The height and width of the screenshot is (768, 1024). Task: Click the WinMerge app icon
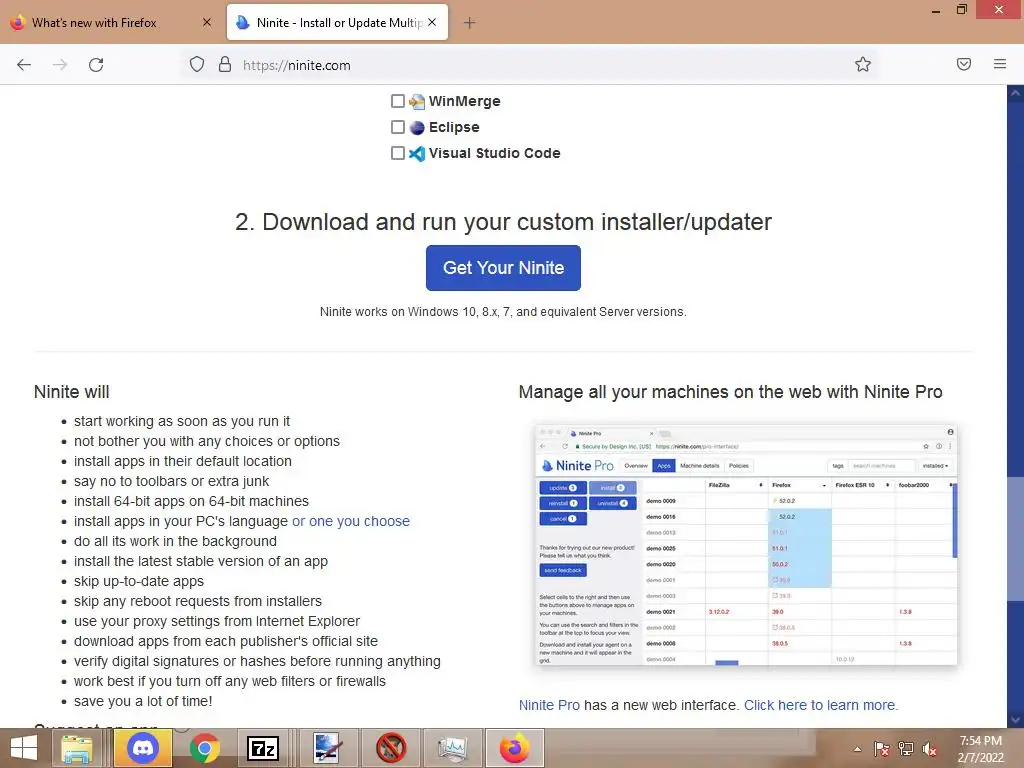[x=417, y=101]
